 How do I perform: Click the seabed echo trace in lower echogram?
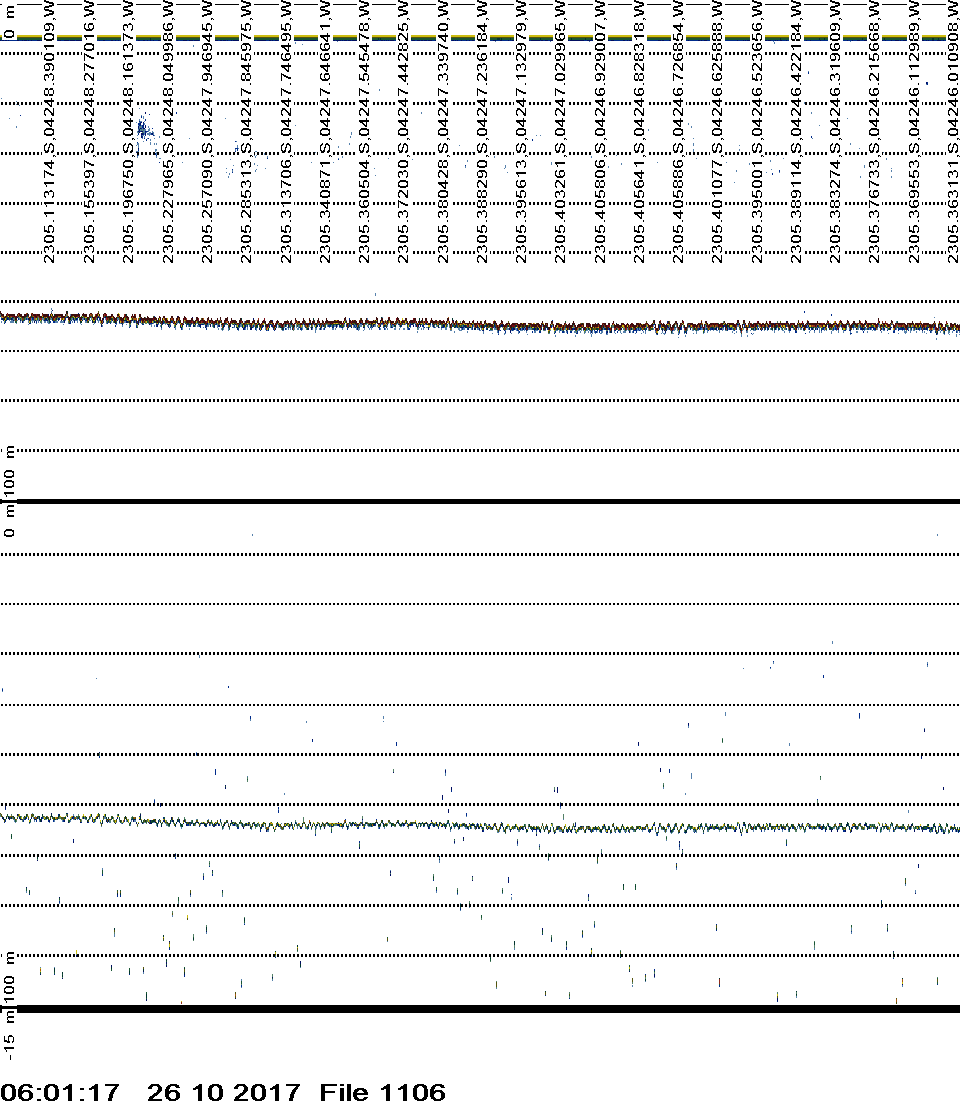480,825
